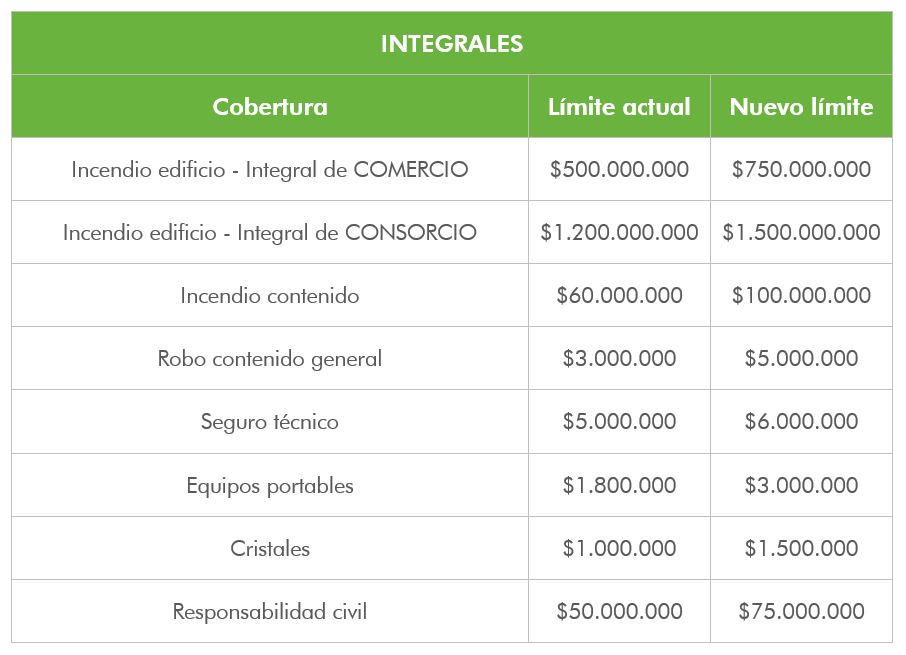Select the $100.000.000 new limit value

[x=801, y=295]
